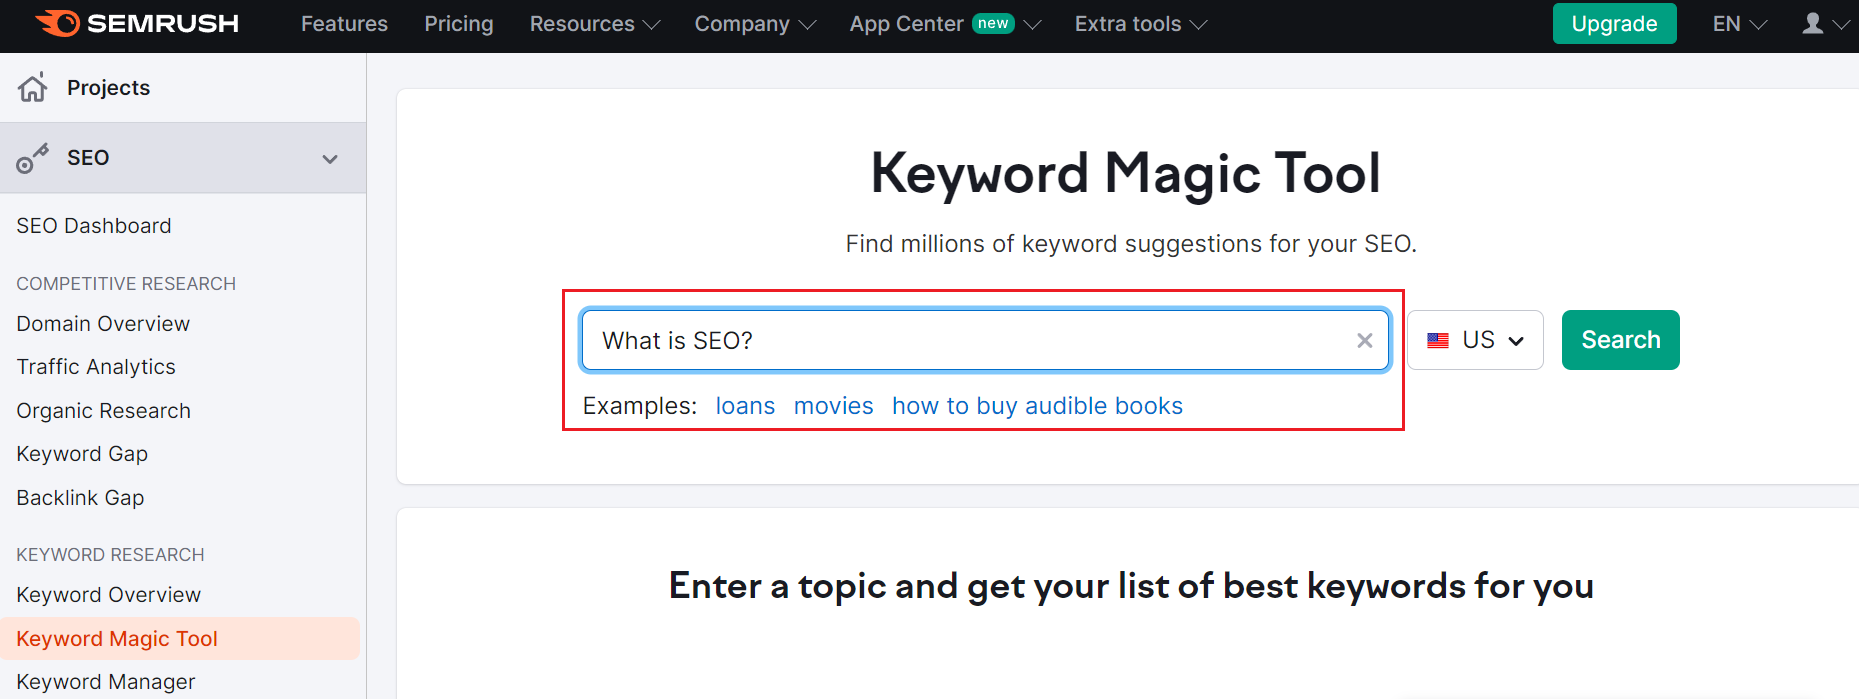Clear the keyword search field with X

pos(1364,341)
